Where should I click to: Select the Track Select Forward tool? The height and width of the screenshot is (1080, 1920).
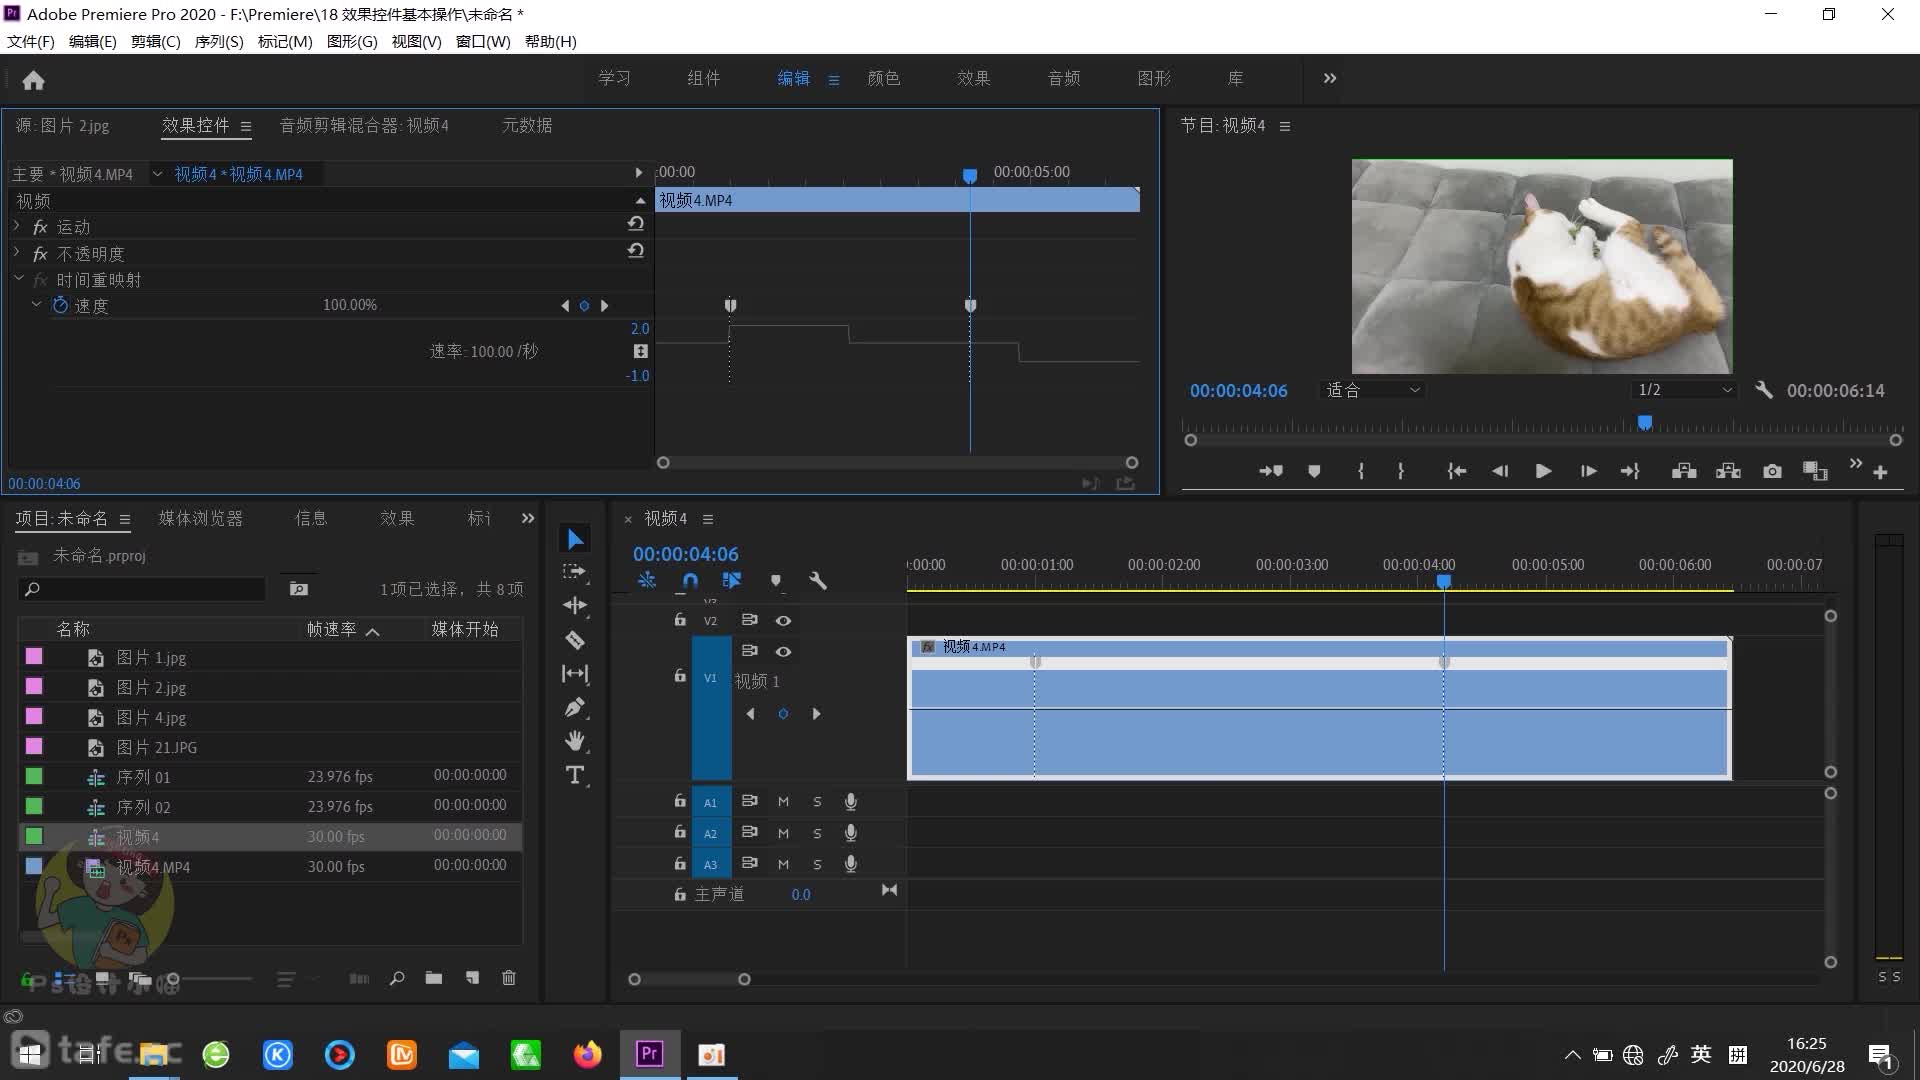[575, 572]
